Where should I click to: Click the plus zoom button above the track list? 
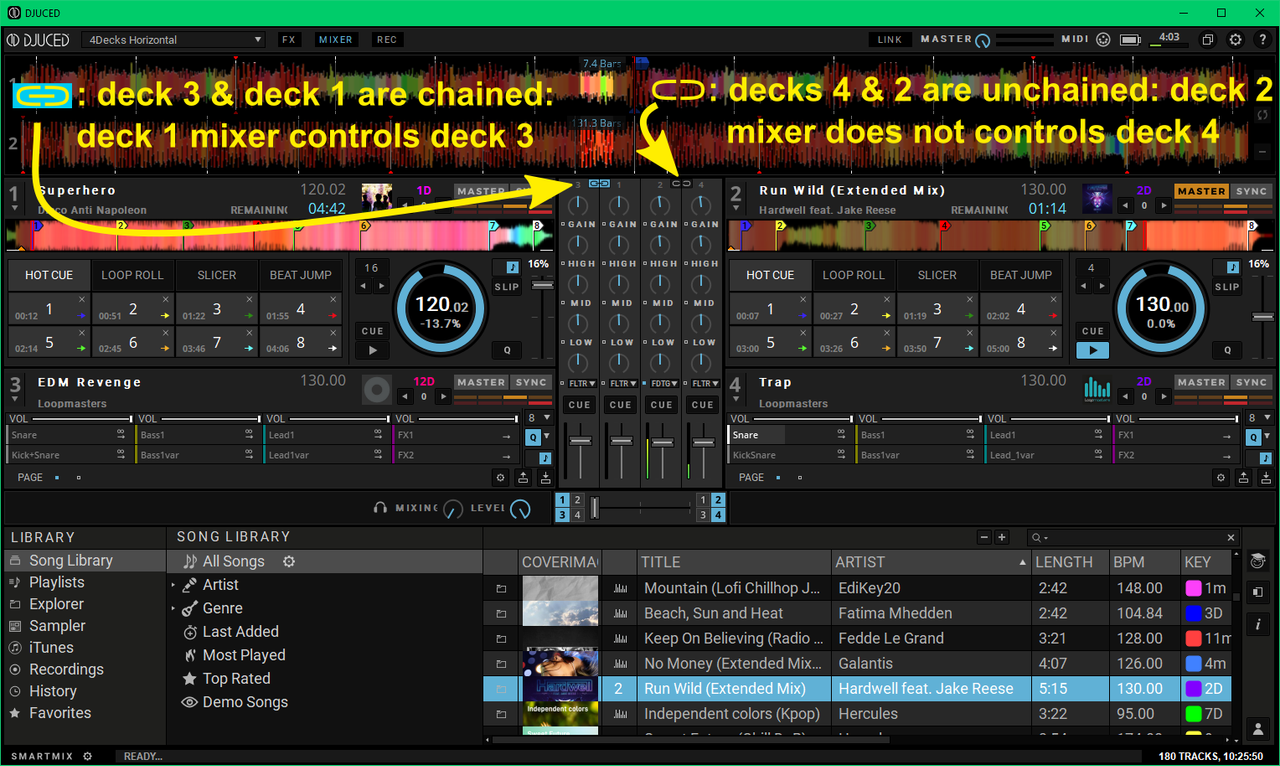tap(1002, 538)
